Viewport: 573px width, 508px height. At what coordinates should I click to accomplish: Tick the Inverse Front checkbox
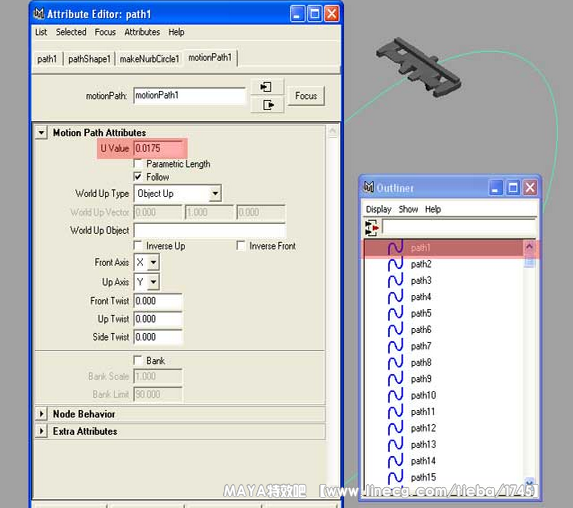(x=241, y=245)
